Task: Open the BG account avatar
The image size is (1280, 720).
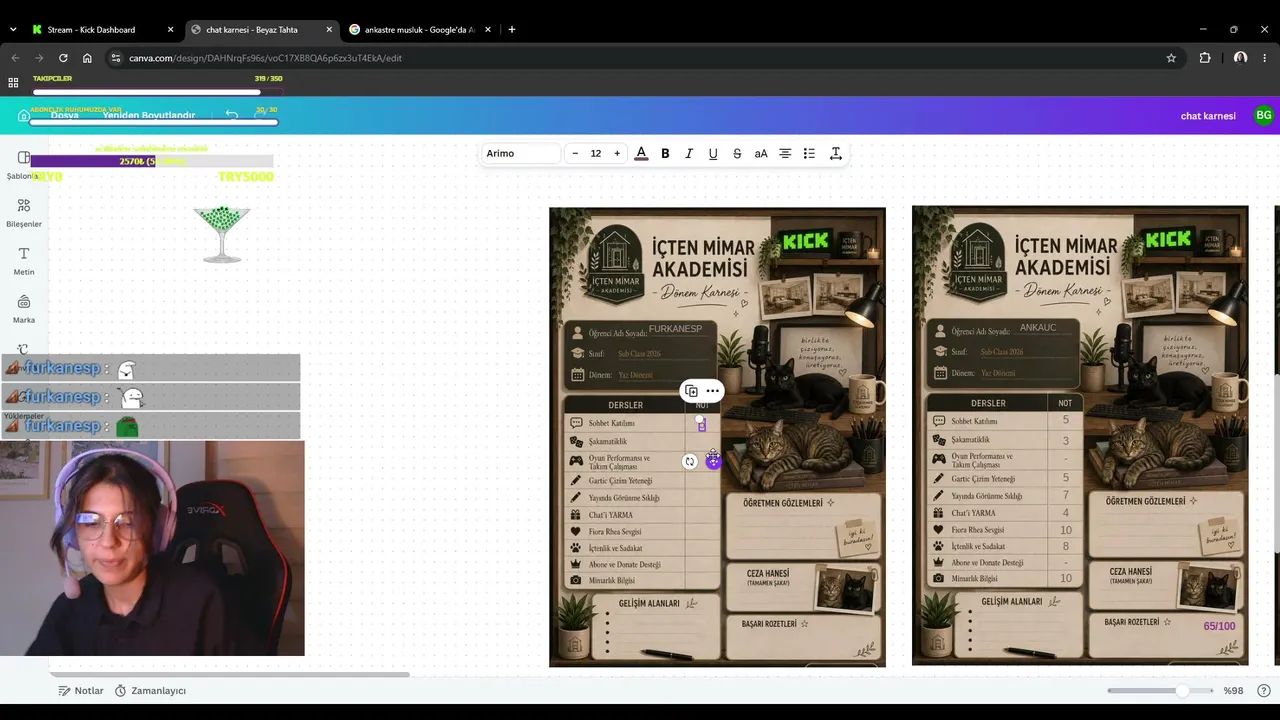Action: tap(1264, 115)
